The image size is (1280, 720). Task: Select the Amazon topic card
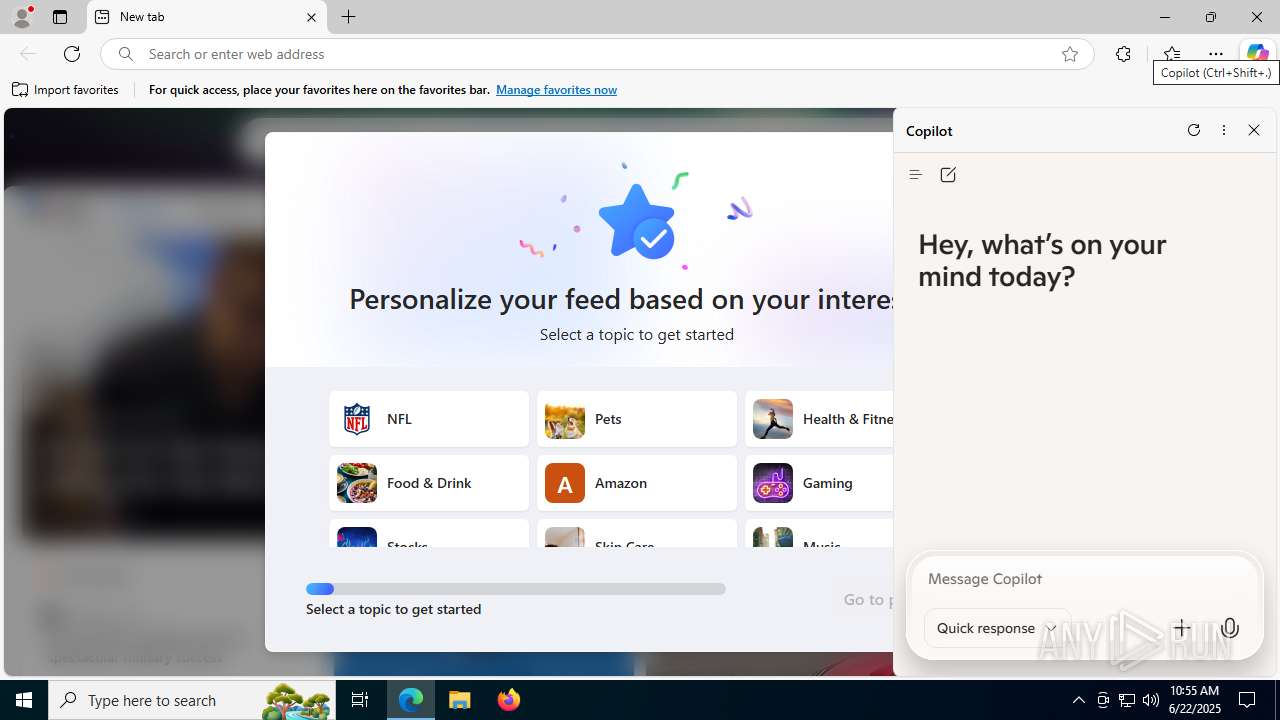coord(637,483)
